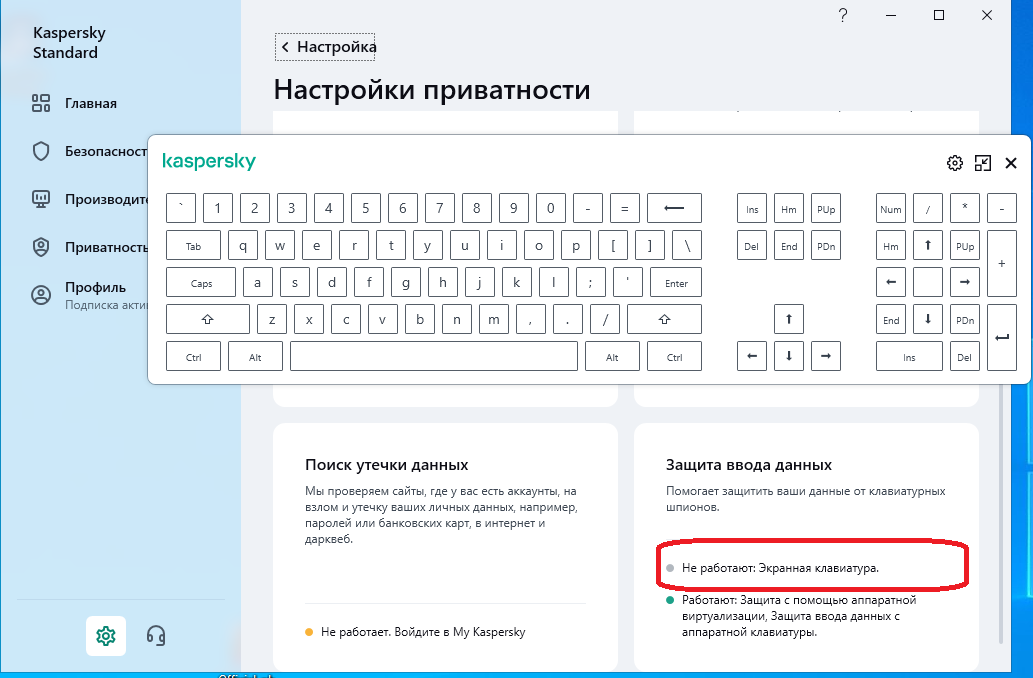Open the virtual keyboard settings gear

[955, 163]
